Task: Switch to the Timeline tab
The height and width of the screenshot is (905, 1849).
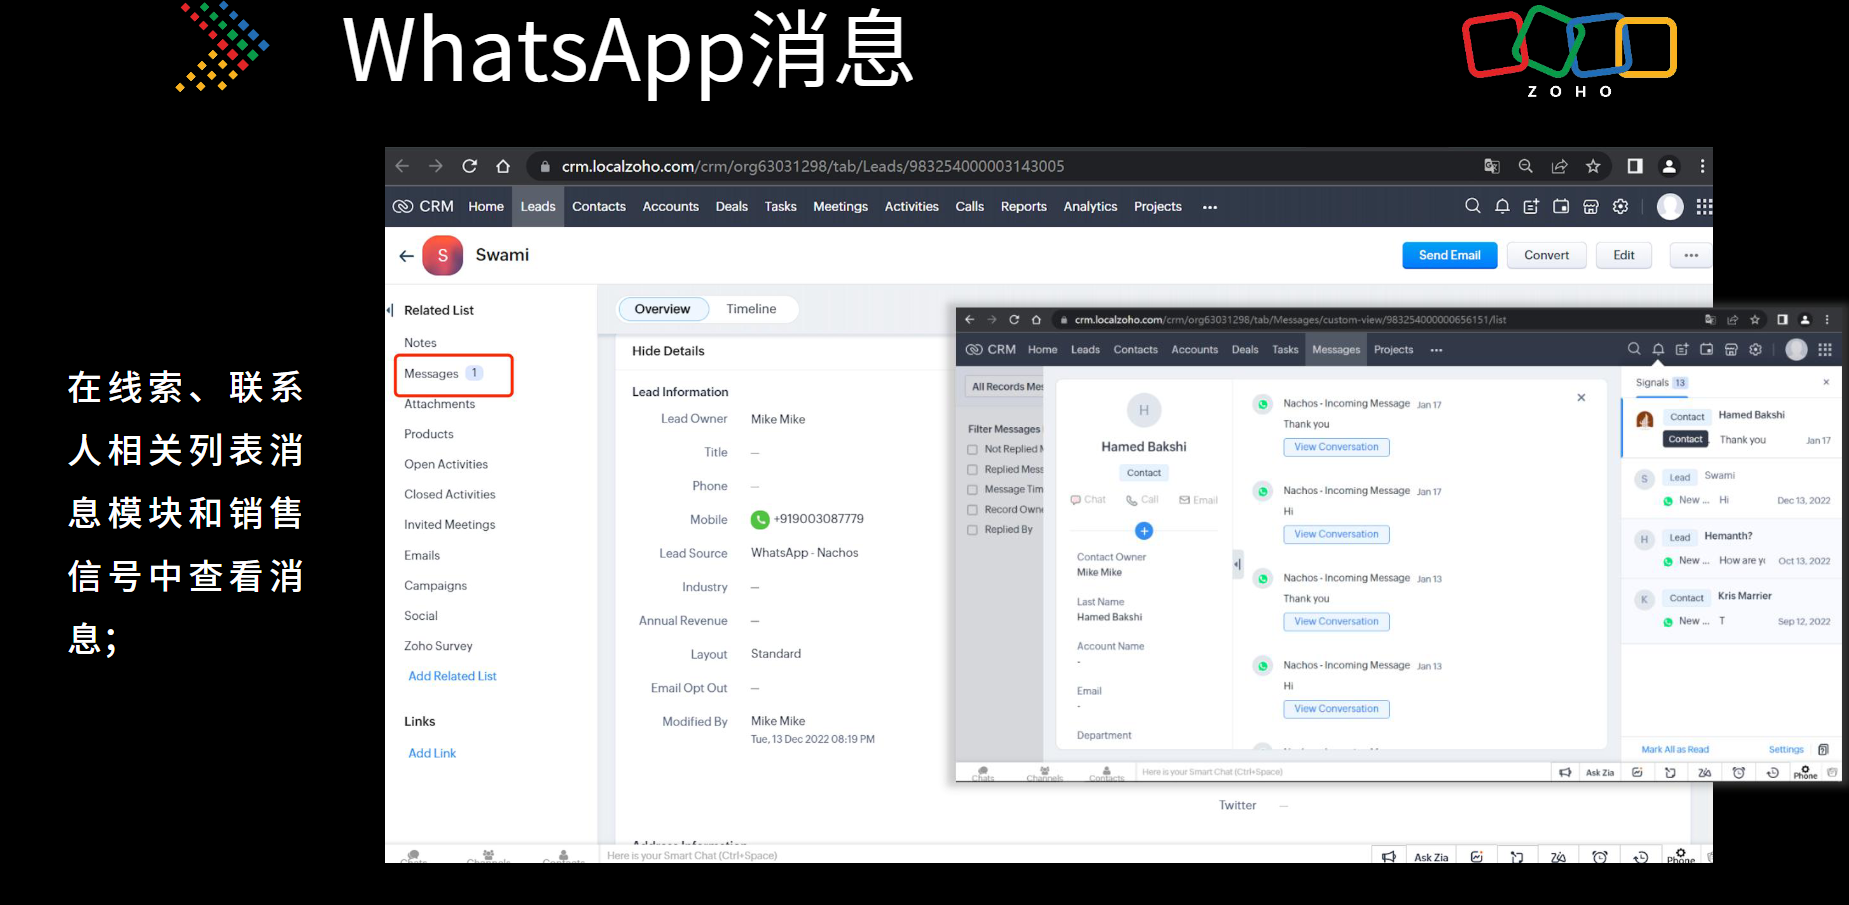Action: 751,309
